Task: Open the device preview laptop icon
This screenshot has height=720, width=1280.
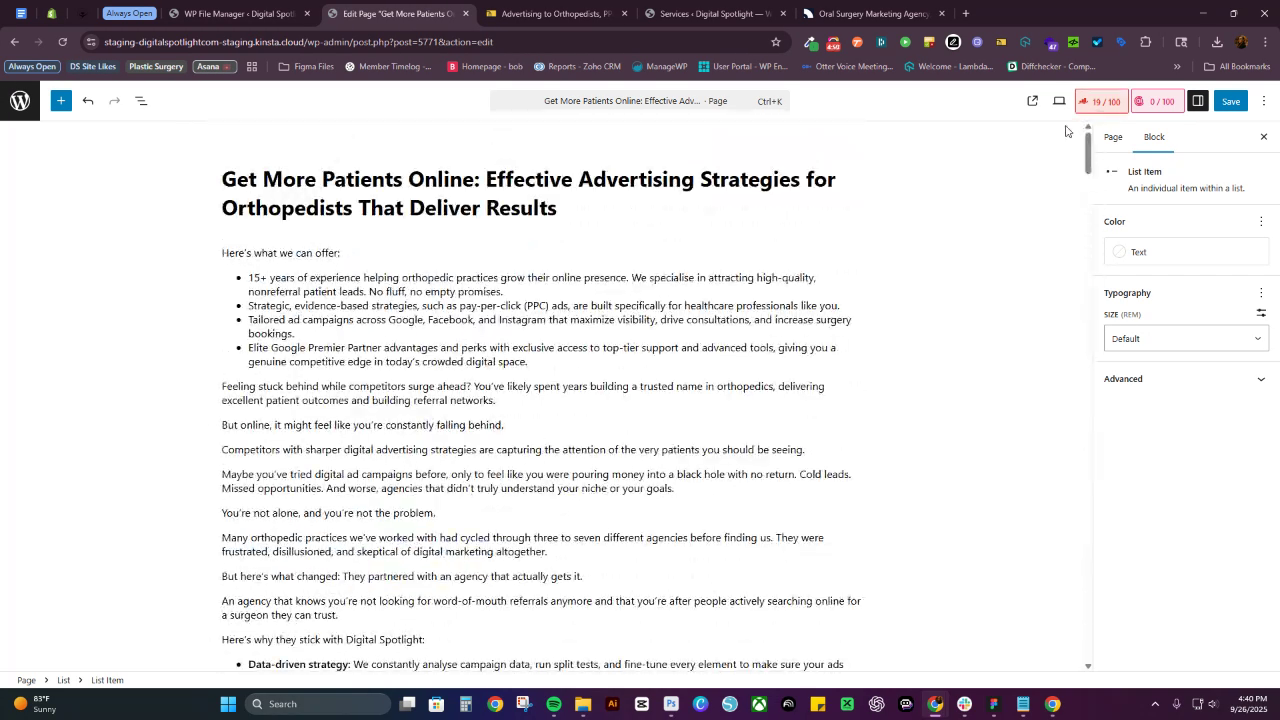Action: click(1059, 101)
